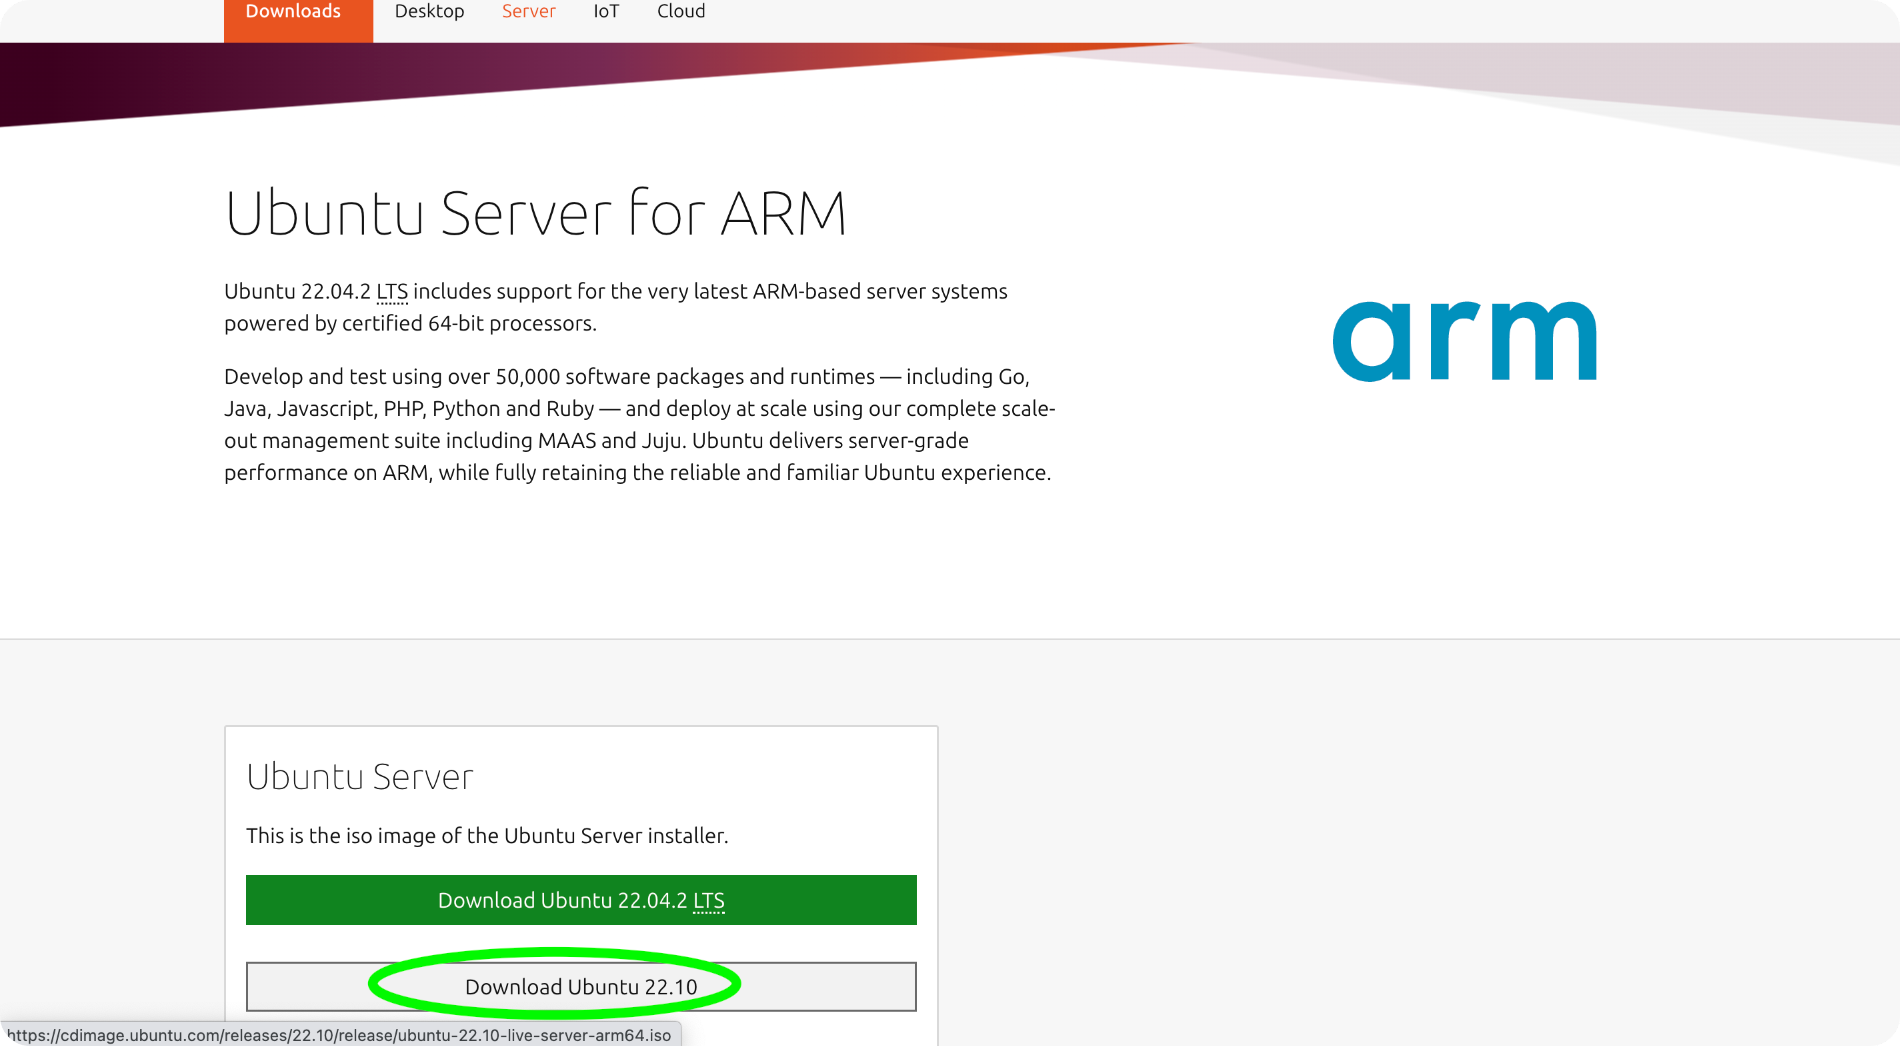Select the Server navigation item
The image size is (1900, 1046).
point(528,12)
